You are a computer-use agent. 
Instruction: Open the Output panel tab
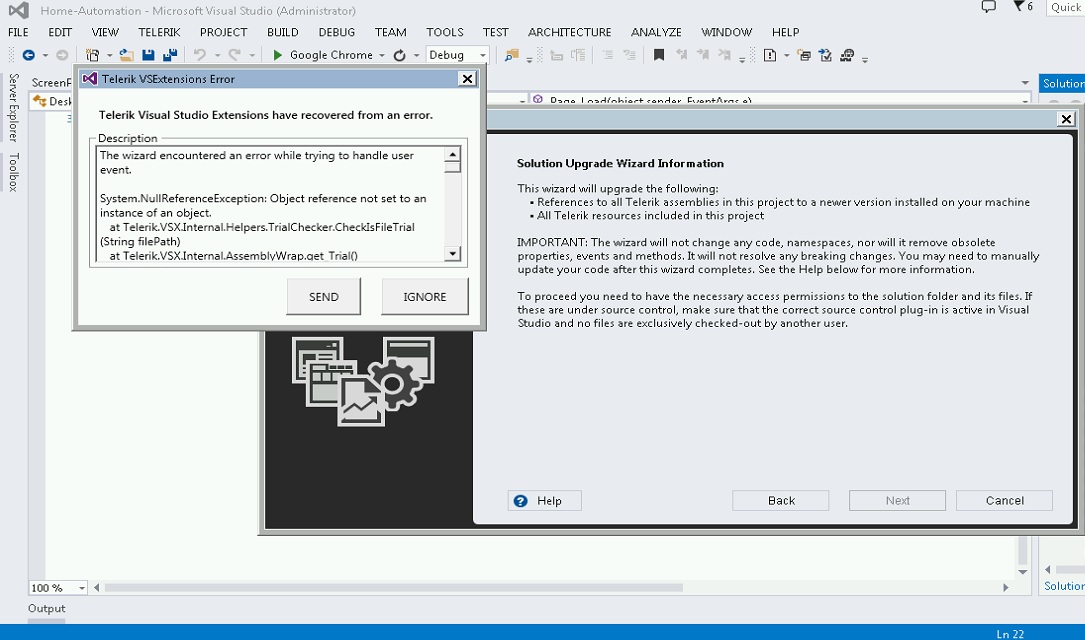click(x=46, y=609)
